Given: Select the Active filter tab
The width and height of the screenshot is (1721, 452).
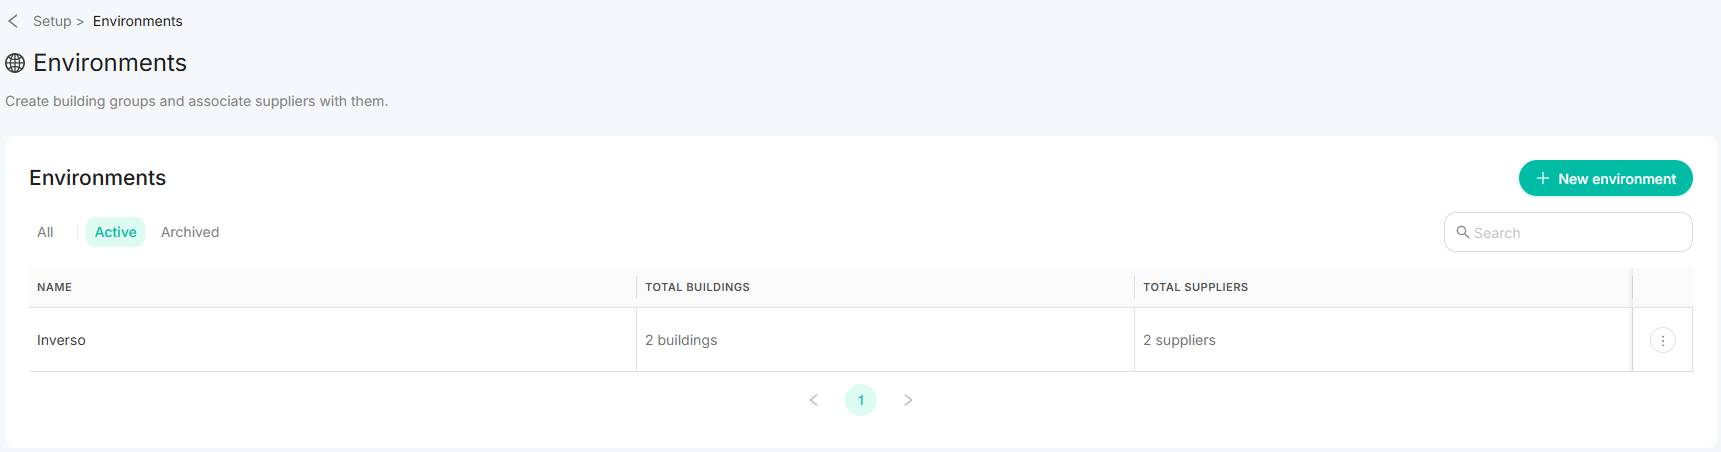Looking at the screenshot, I should point(116,232).
